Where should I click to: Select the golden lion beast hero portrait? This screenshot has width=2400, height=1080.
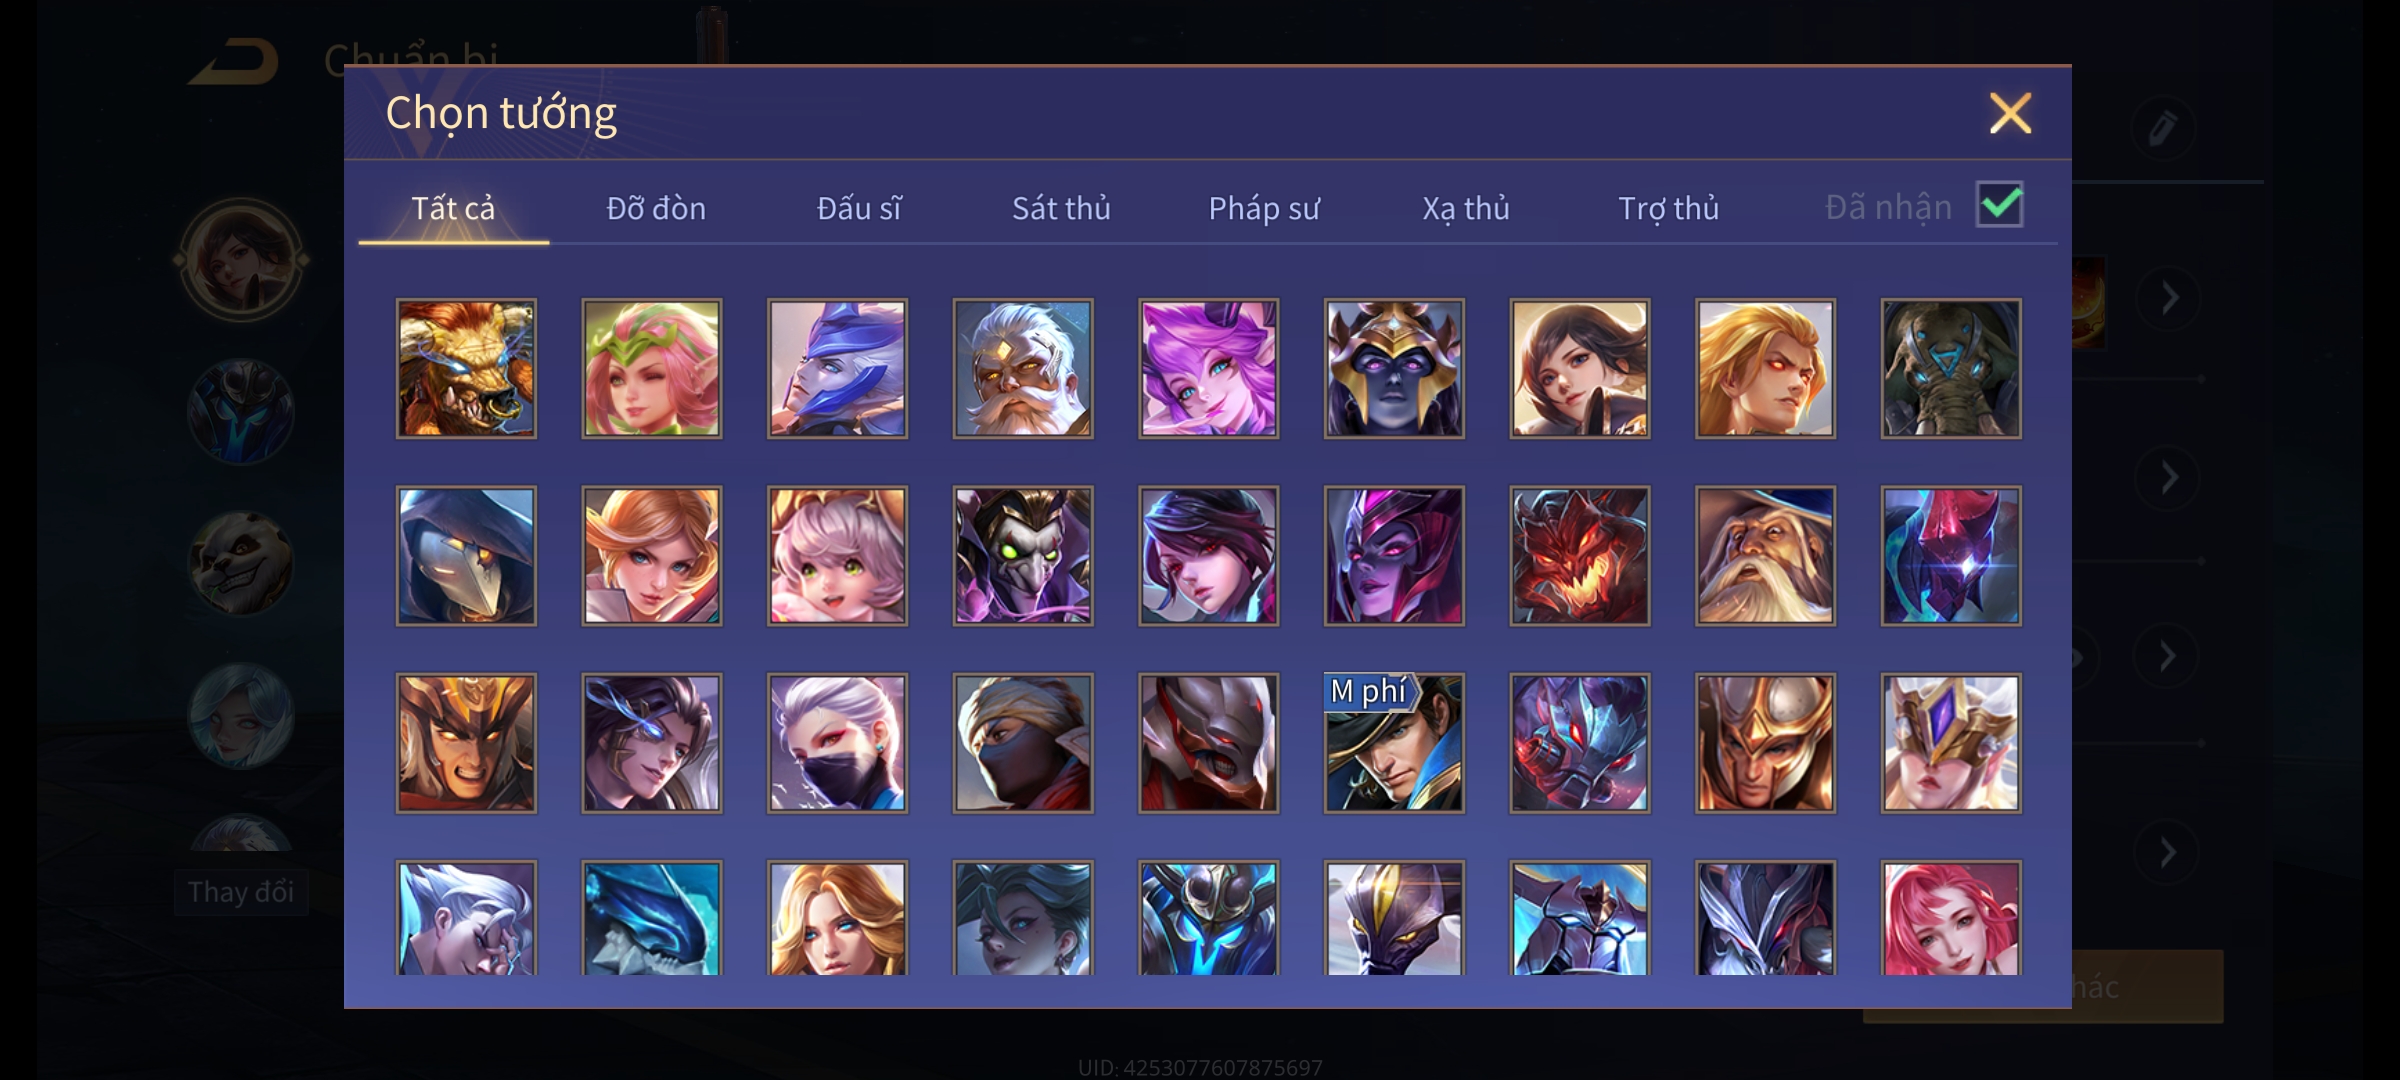[466, 368]
